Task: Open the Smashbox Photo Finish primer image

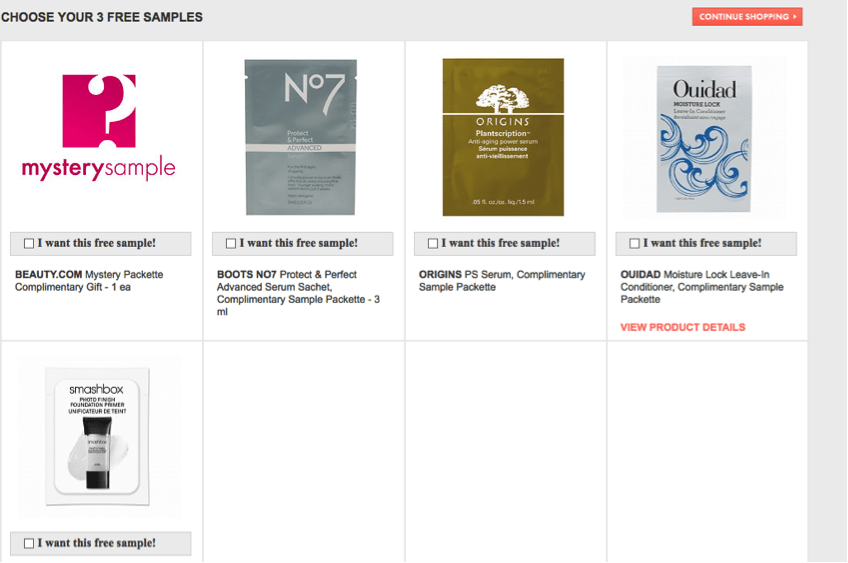Action: pyautogui.click(x=97, y=436)
